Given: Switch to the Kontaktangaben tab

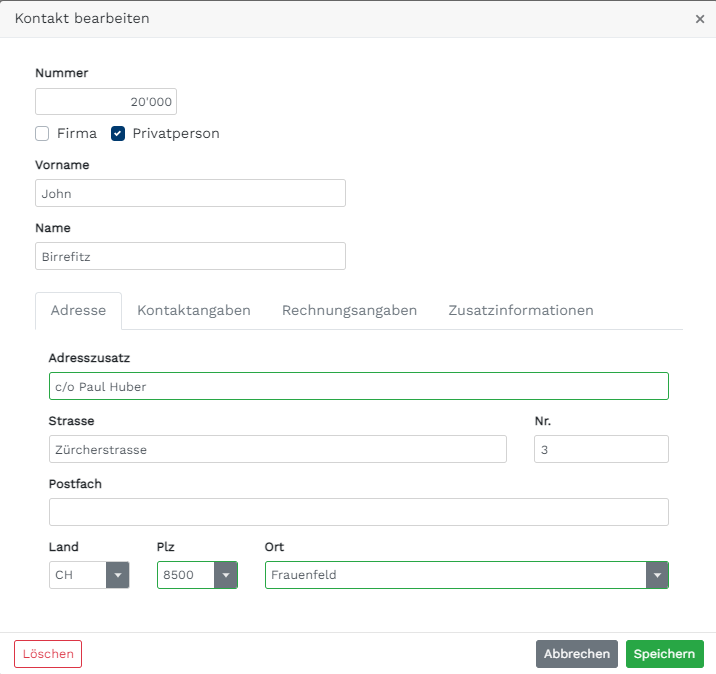Looking at the screenshot, I should pos(194,311).
